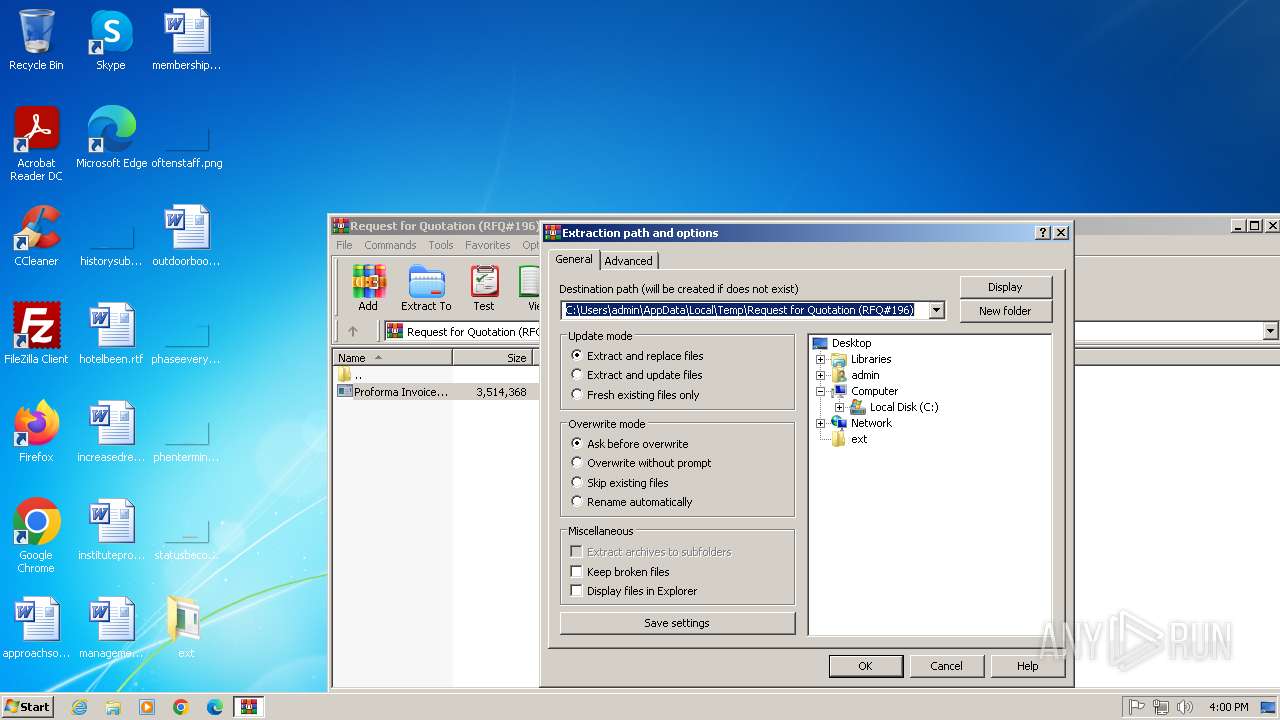Open the FileZilla Client shortcut
Viewport: 1280px width, 720px height.
click(36, 334)
